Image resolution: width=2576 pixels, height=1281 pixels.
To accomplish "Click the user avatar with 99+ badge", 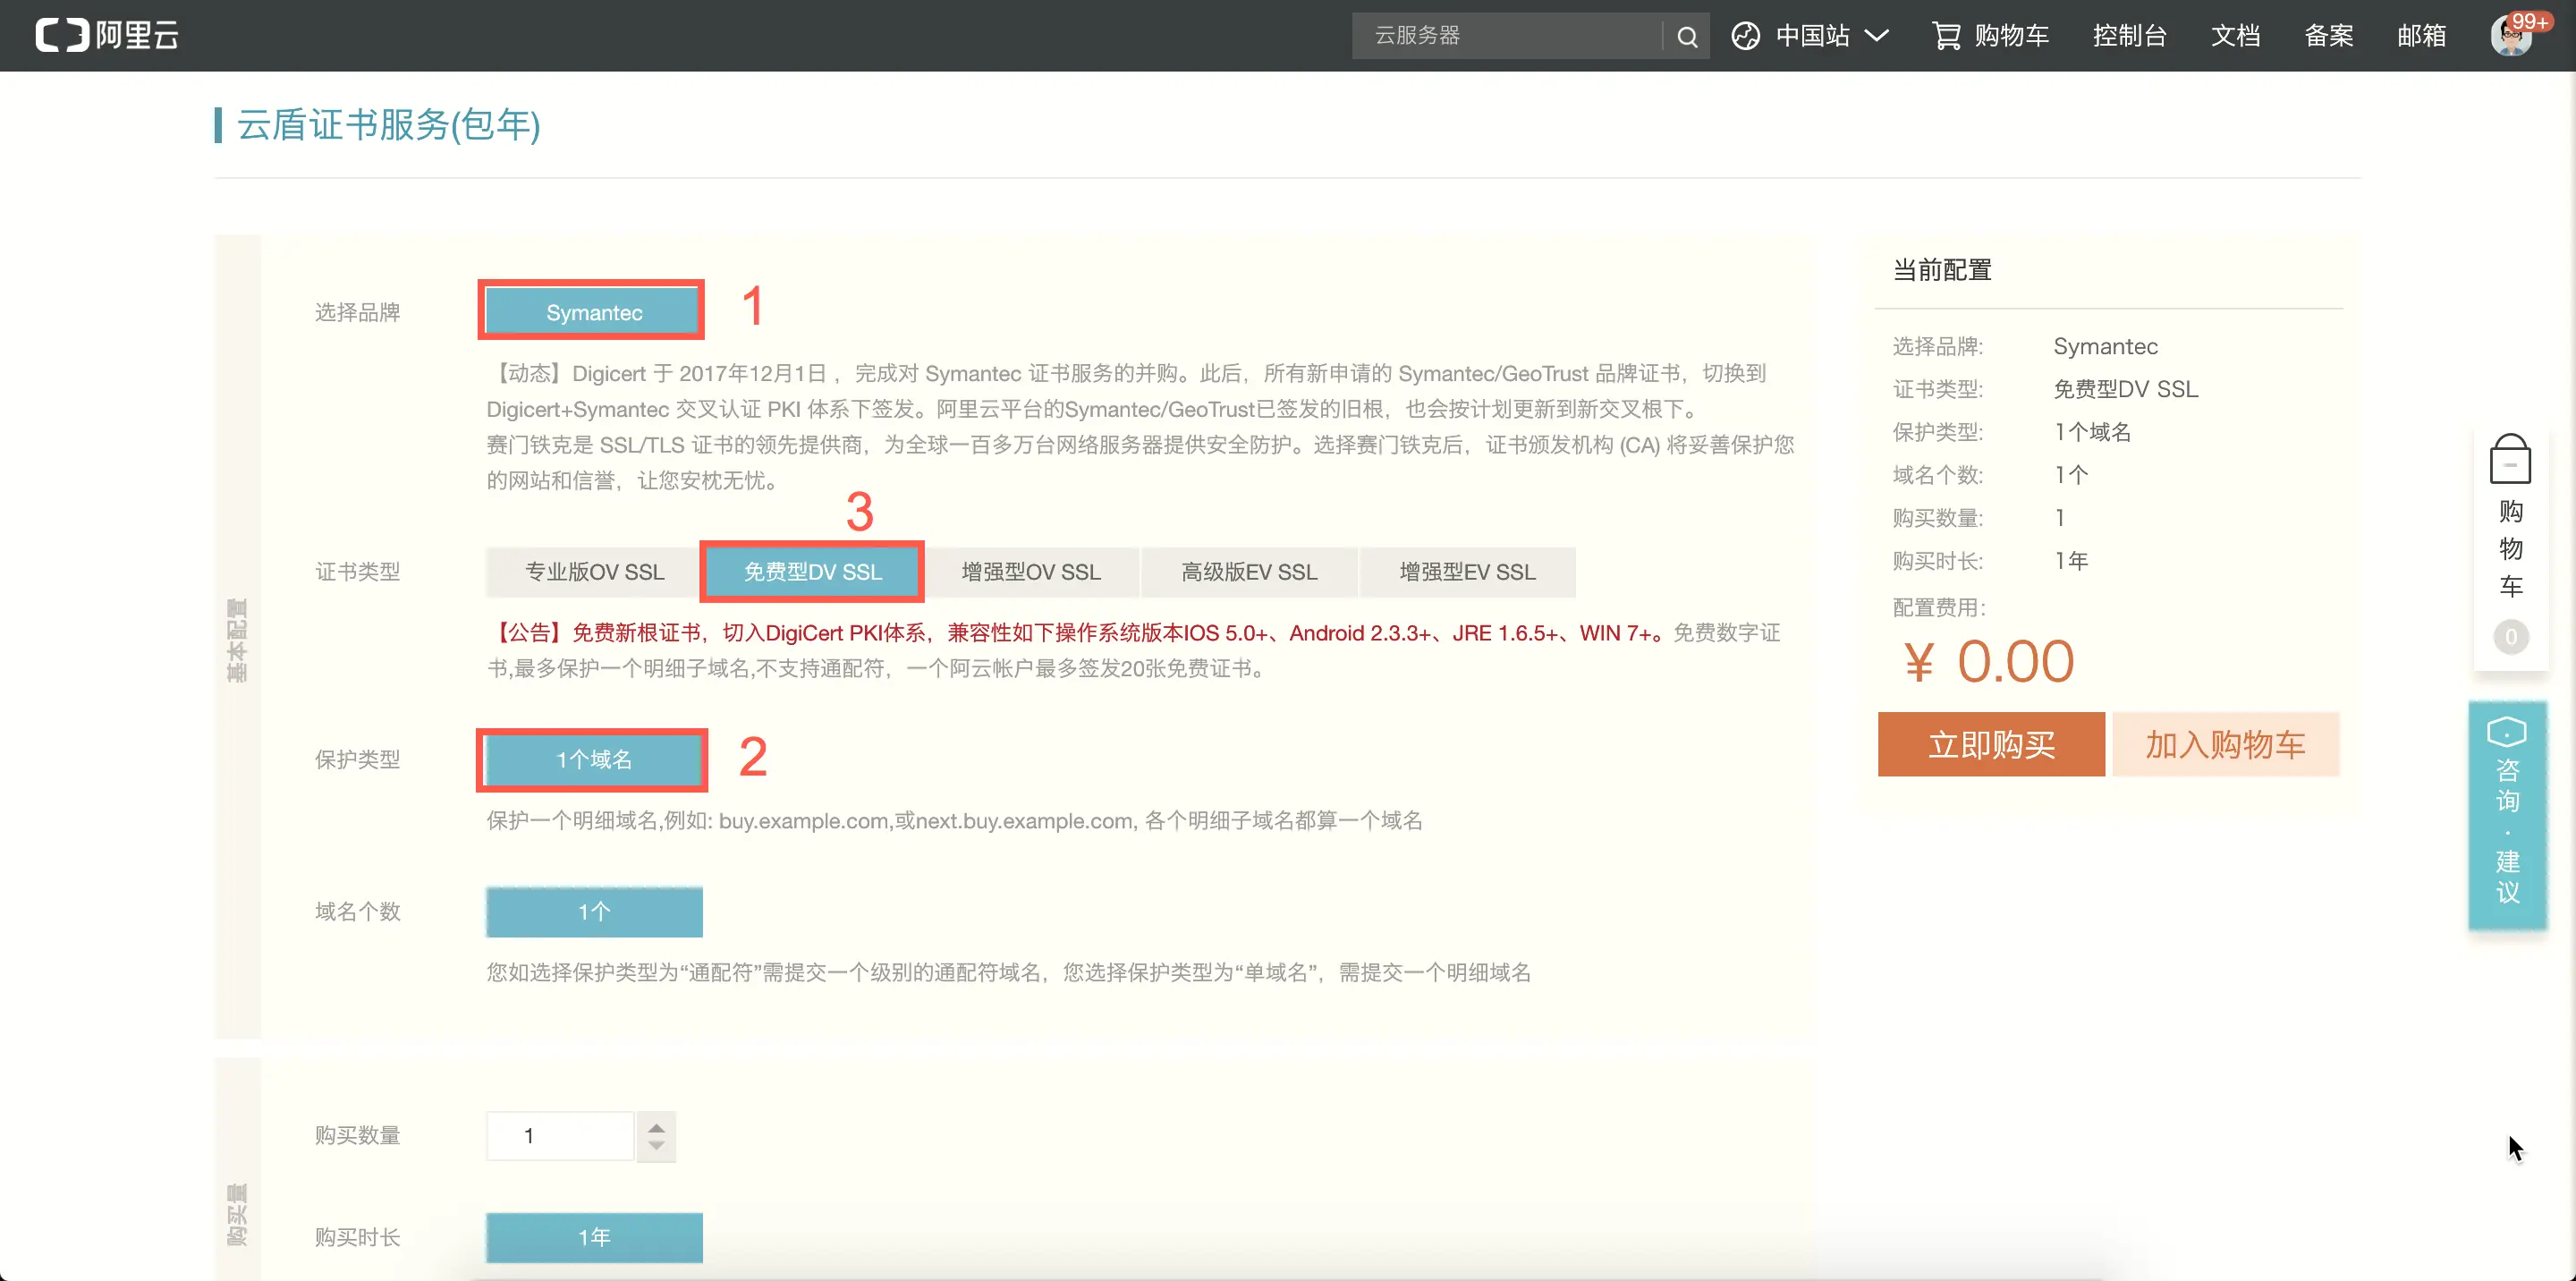I will [2511, 36].
